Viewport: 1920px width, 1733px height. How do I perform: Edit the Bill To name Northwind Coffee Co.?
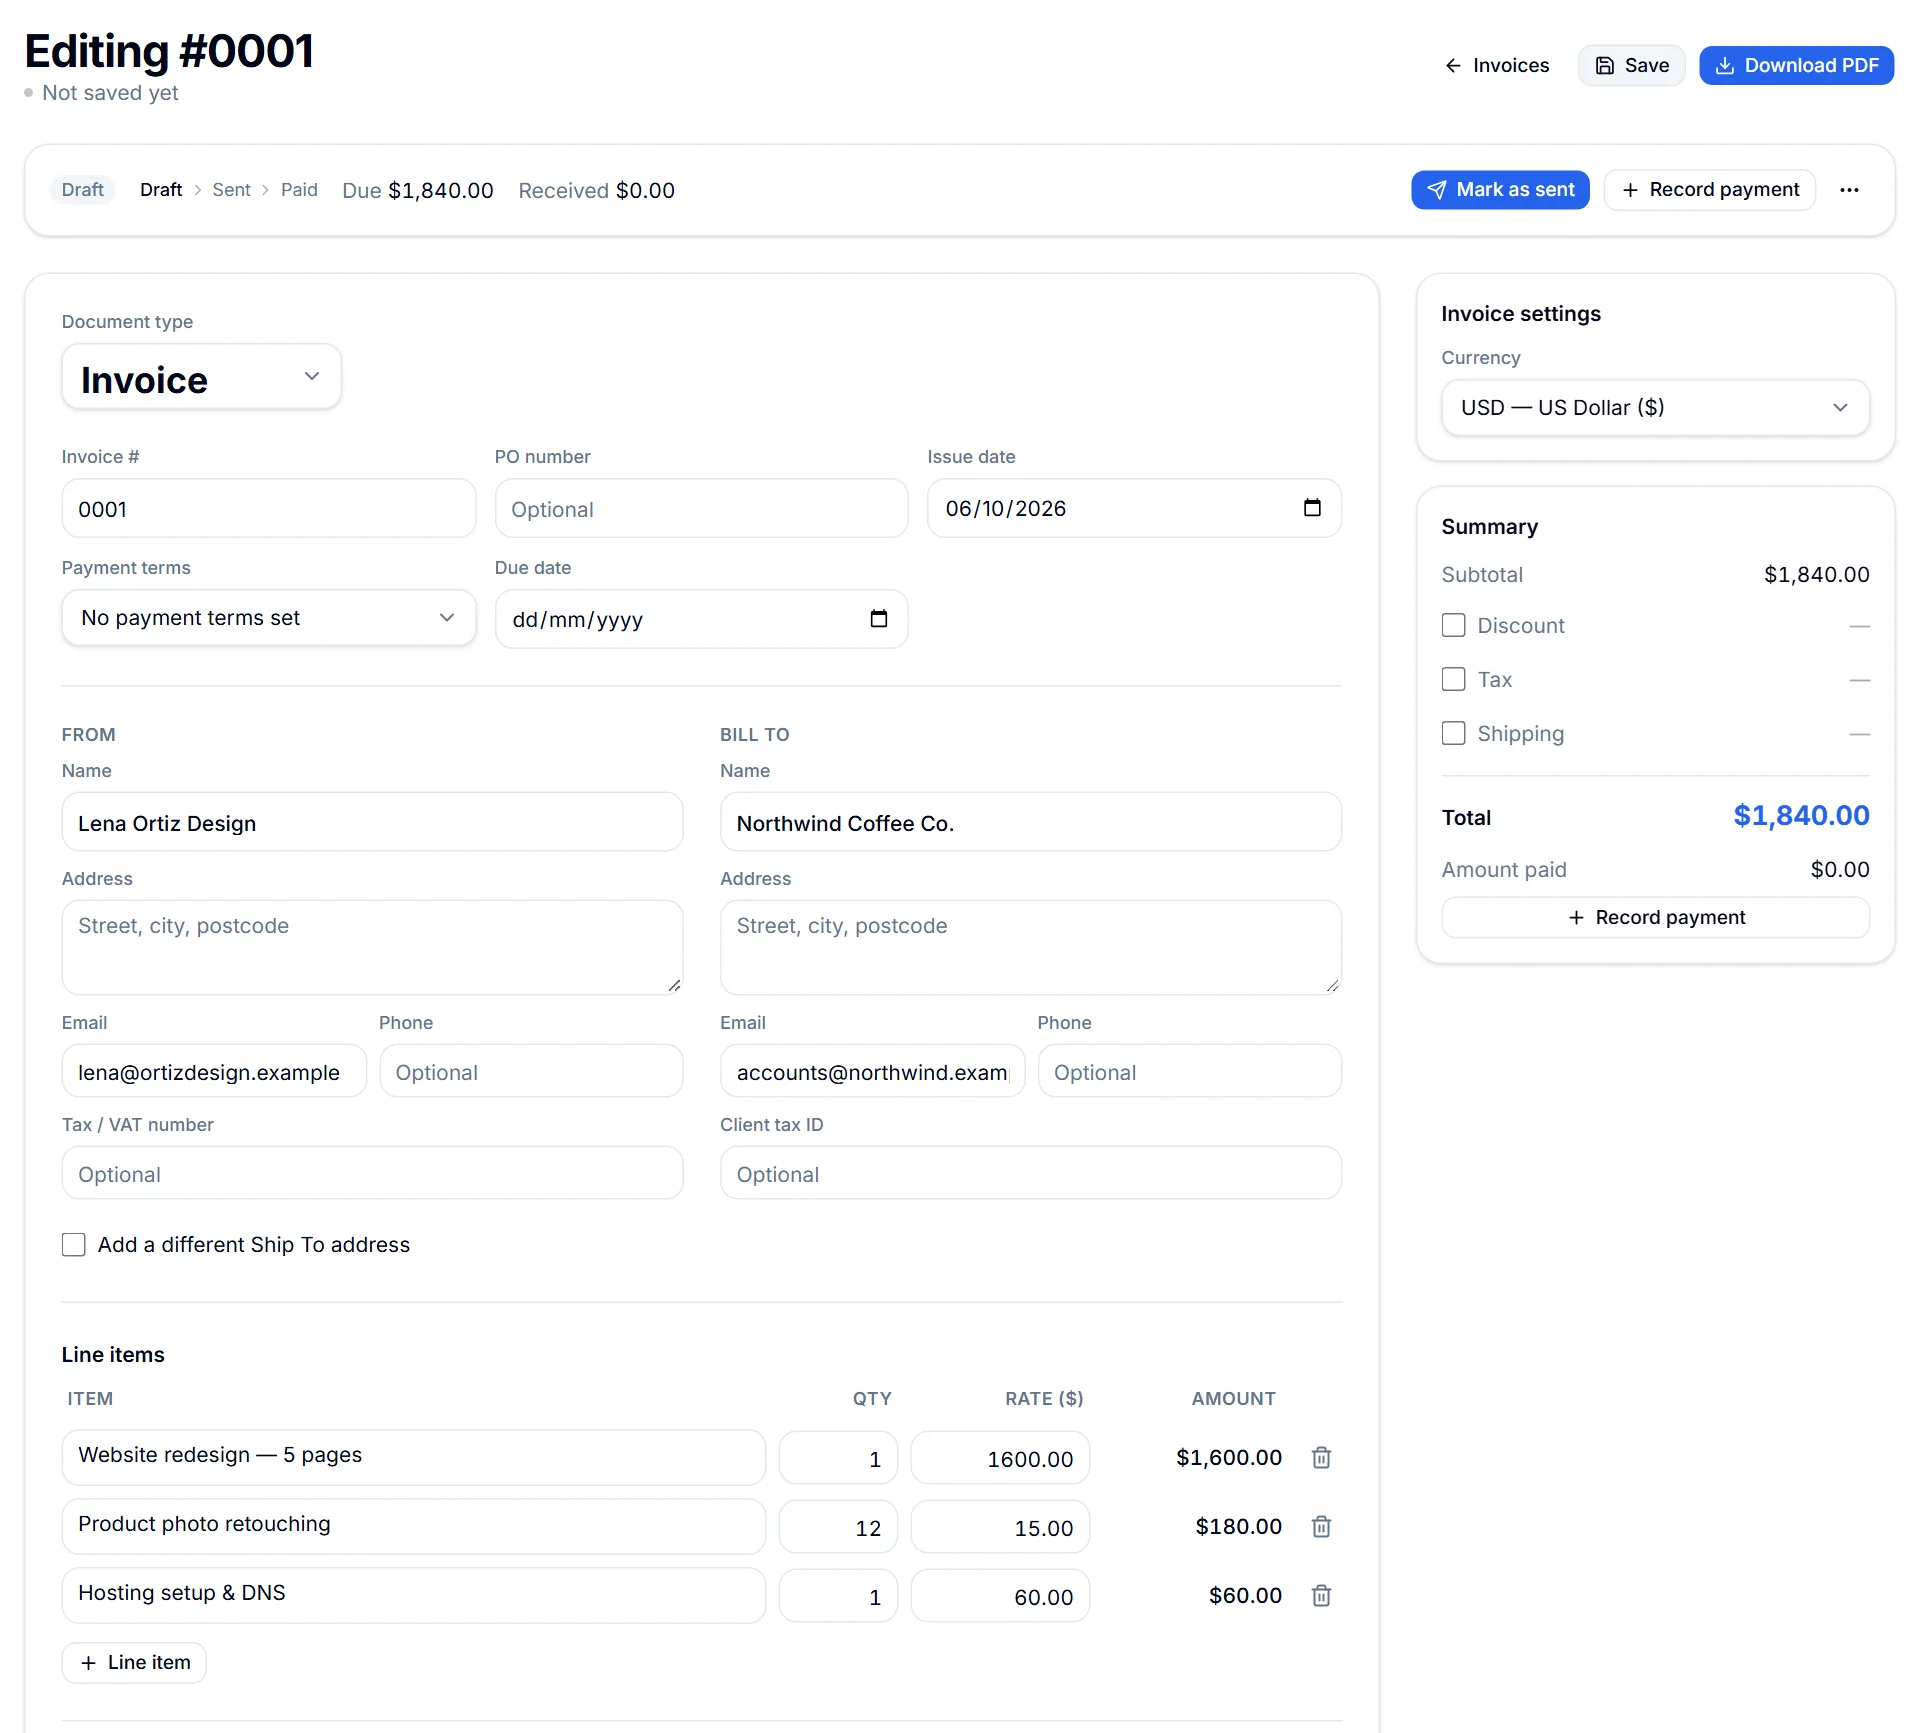1030,823
